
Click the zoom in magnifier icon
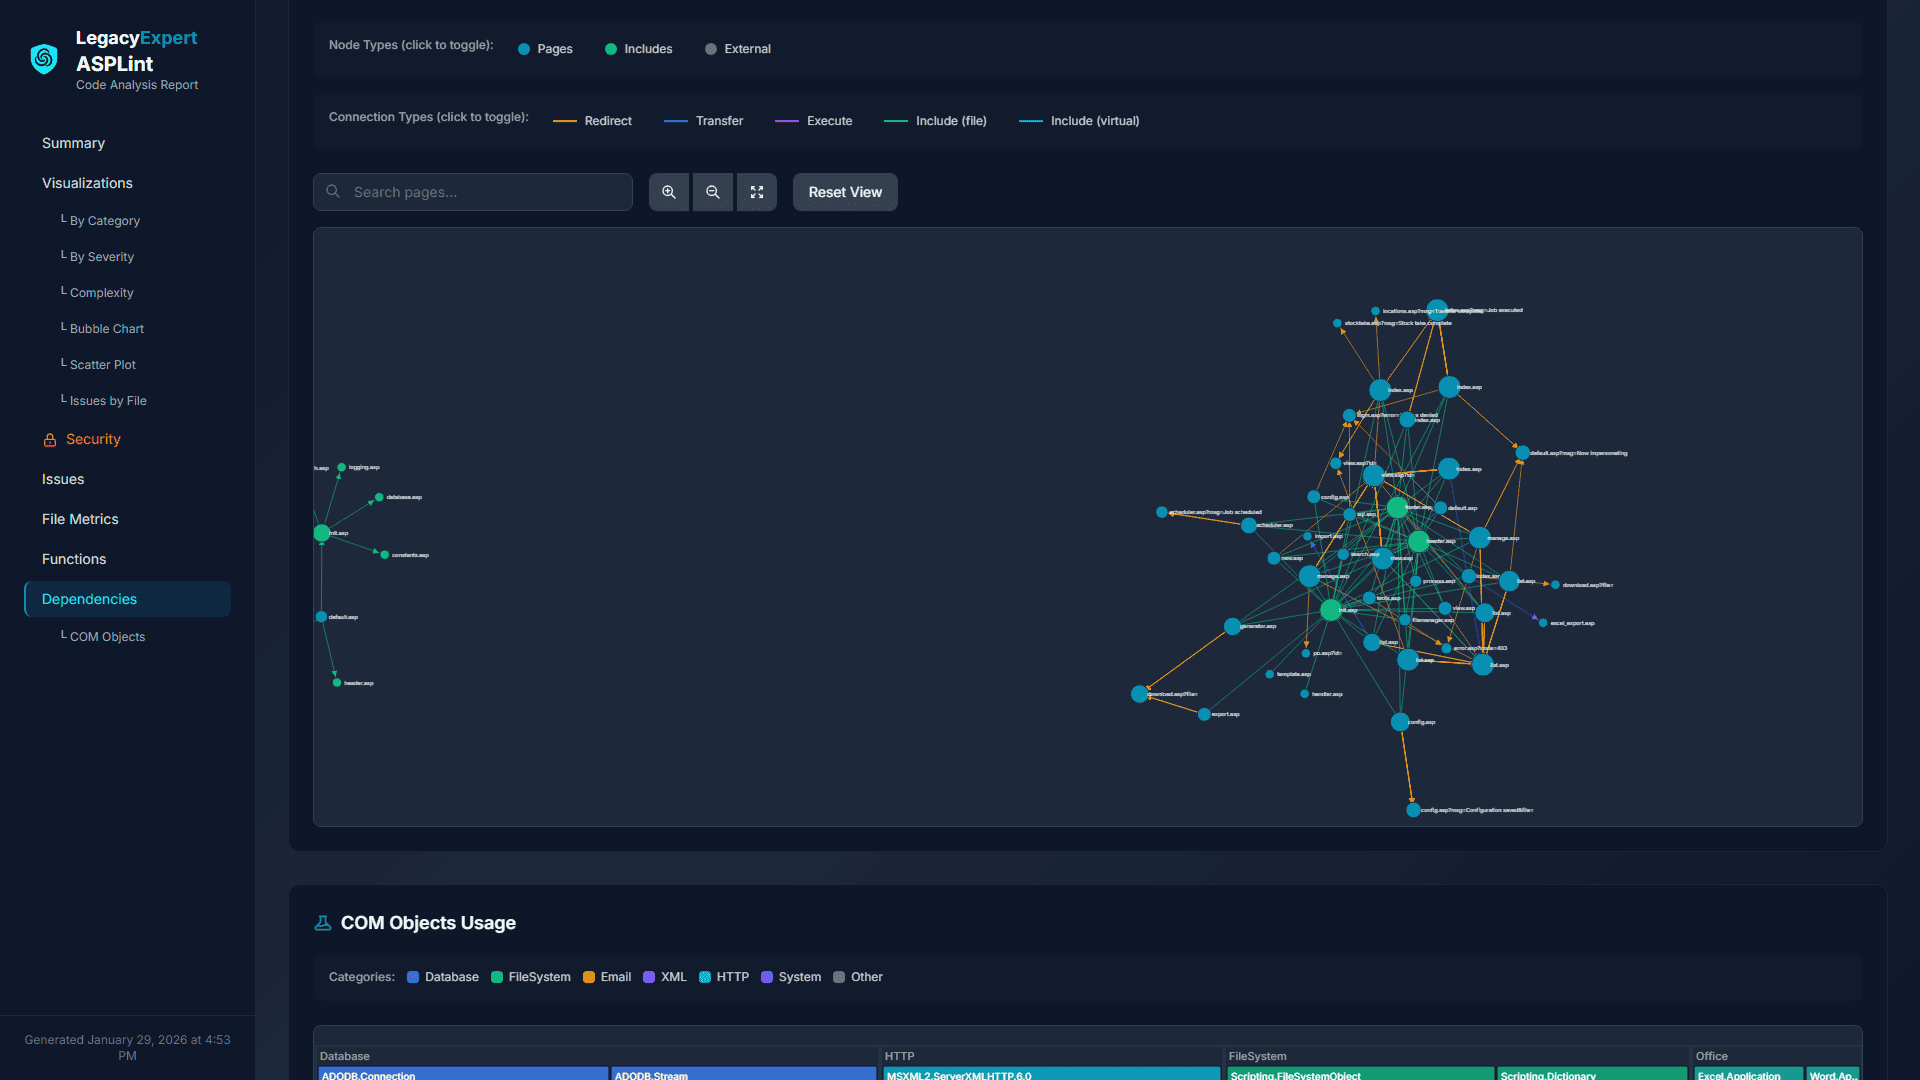coord(669,192)
